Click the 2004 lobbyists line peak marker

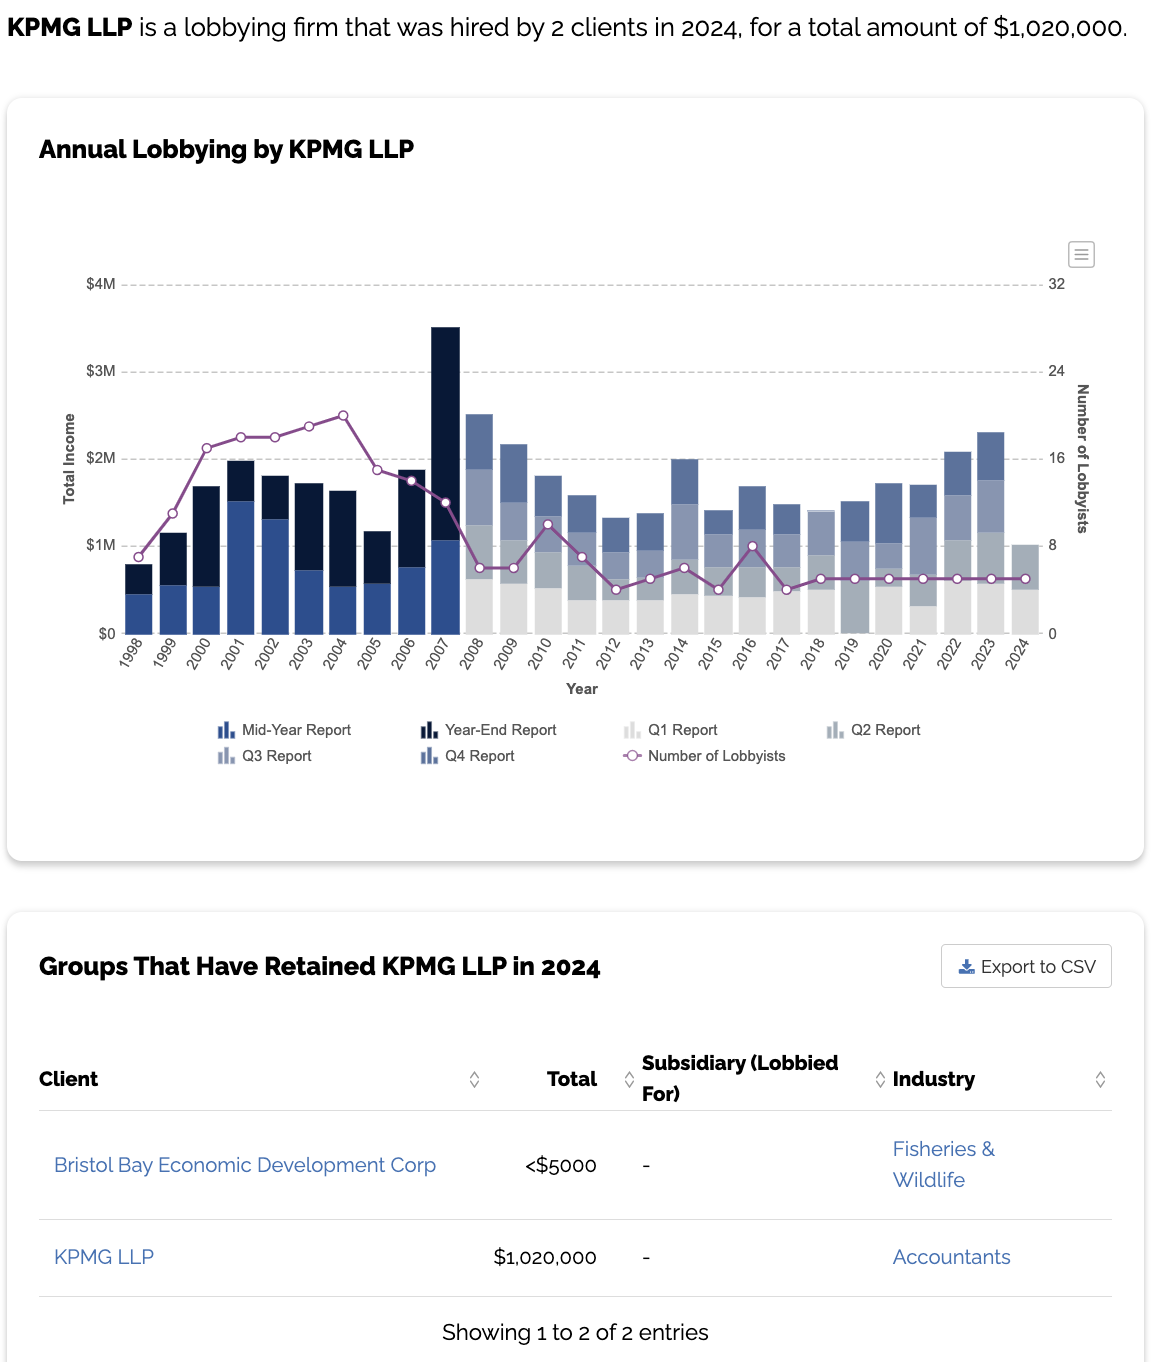(x=343, y=415)
